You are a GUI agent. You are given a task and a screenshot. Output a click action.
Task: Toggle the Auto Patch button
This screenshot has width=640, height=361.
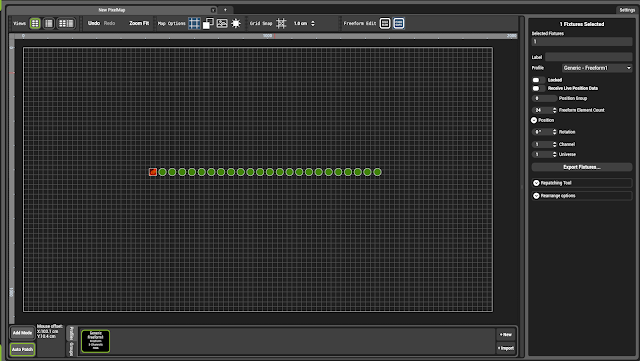tap(22, 350)
